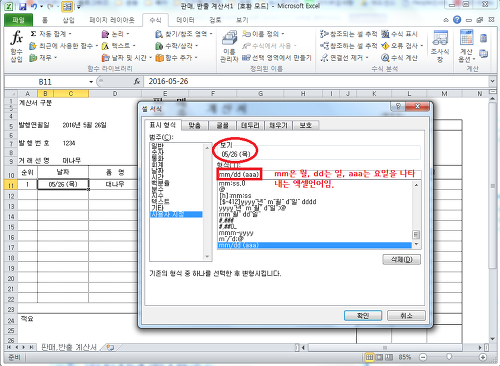Switch to Normal view in the status bar
The width and height of the screenshot is (500, 366).
pyautogui.click(x=369, y=357)
